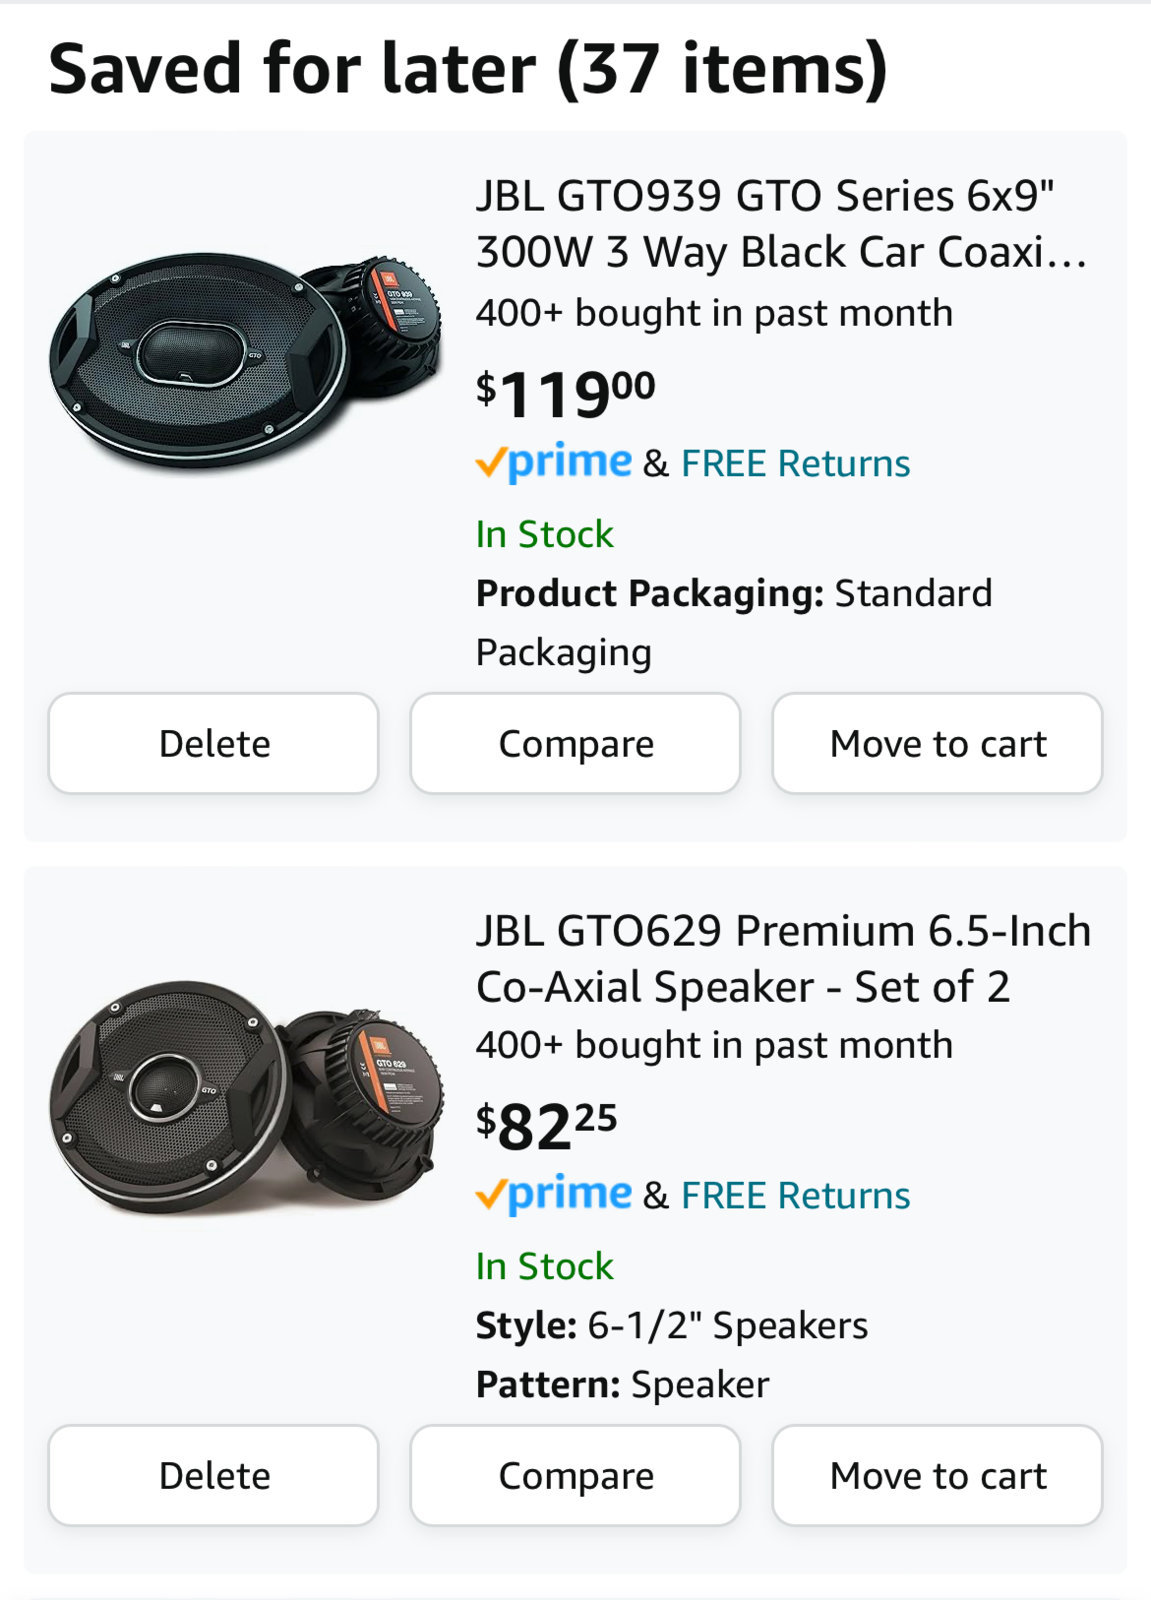Delete the JBL GTO629 saved item
The image size is (1151, 1600).
click(x=214, y=1475)
